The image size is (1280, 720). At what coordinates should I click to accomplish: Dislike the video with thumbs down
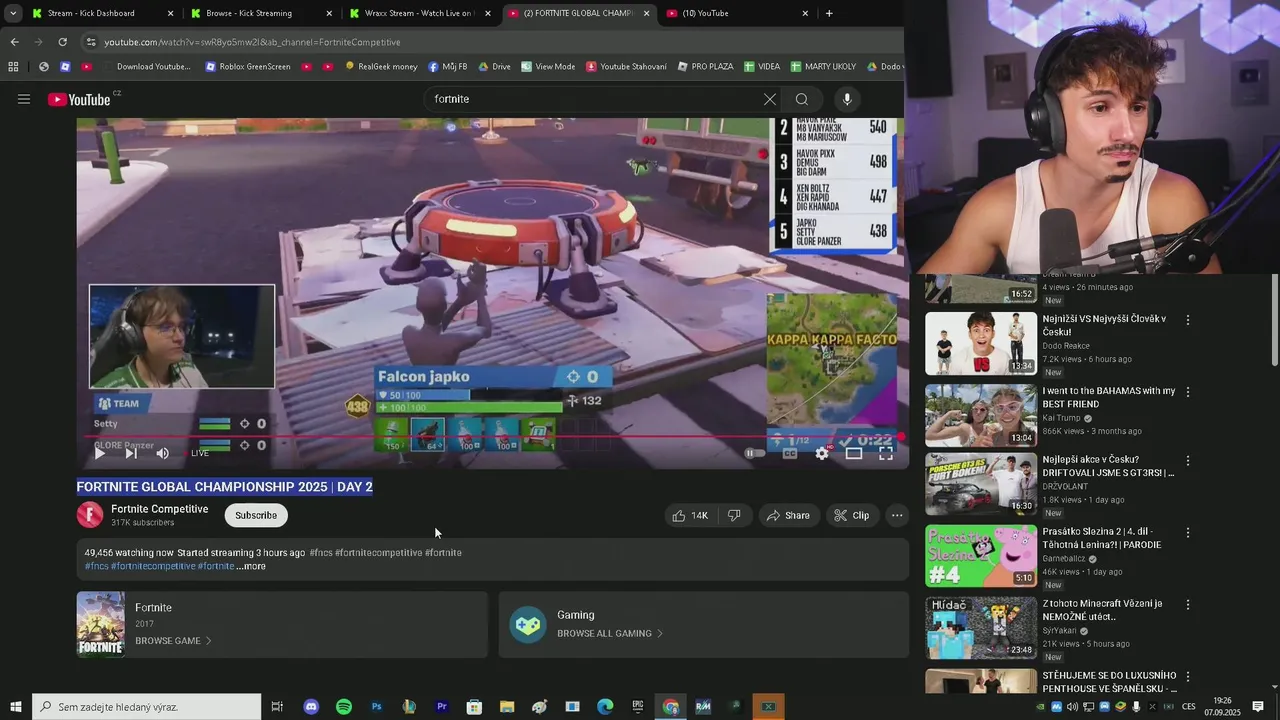pyautogui.click(x=734, y=515)
